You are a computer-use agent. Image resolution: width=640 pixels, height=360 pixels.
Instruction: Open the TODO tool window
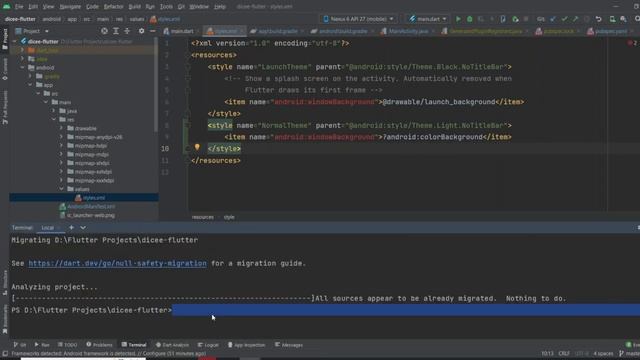pos(67,345)
